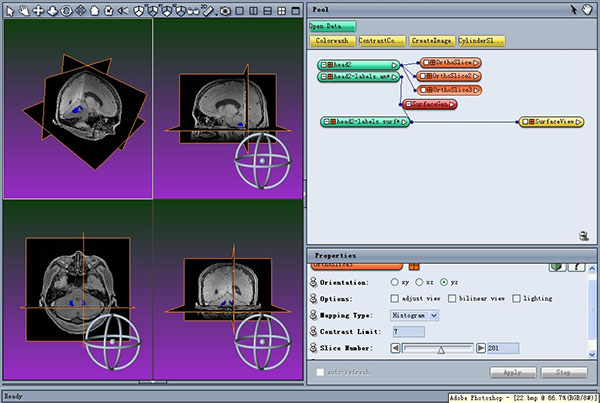Click the rotate circular-arrows tool

tap(66, 11)
